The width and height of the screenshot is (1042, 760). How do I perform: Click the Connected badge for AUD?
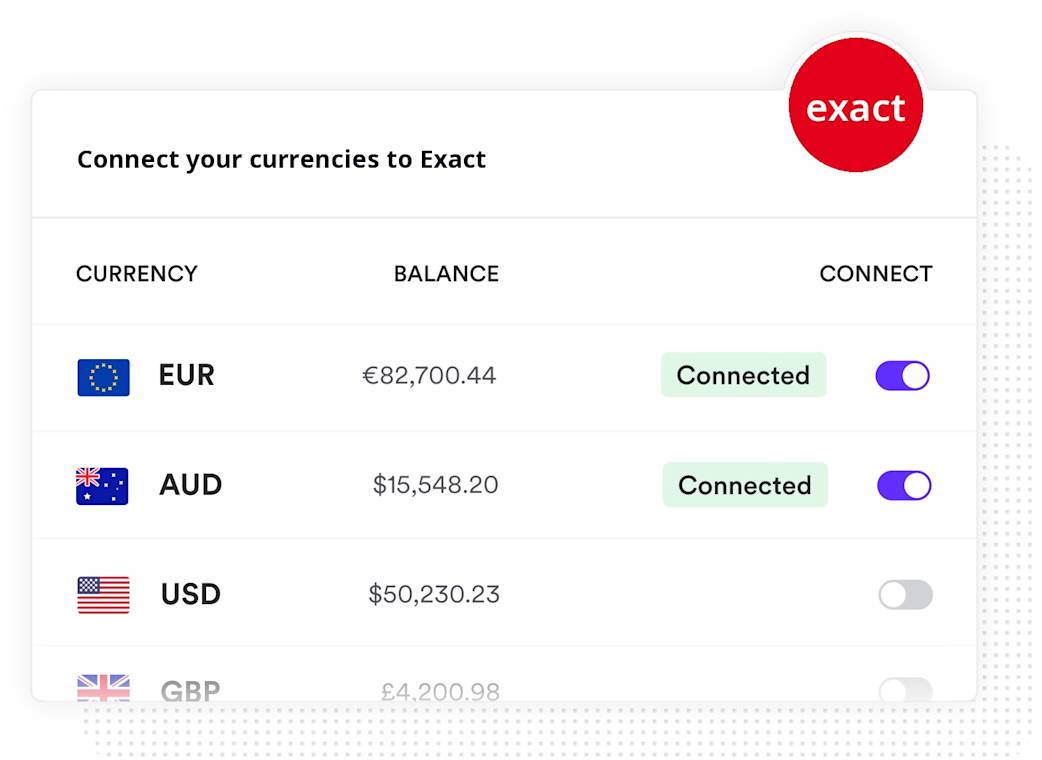click(x=745, y=485)
